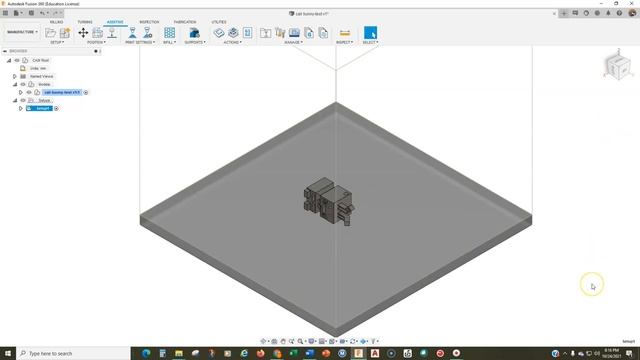Click the Infill grid icon
The image size is (640, 360).
(169, 33)
